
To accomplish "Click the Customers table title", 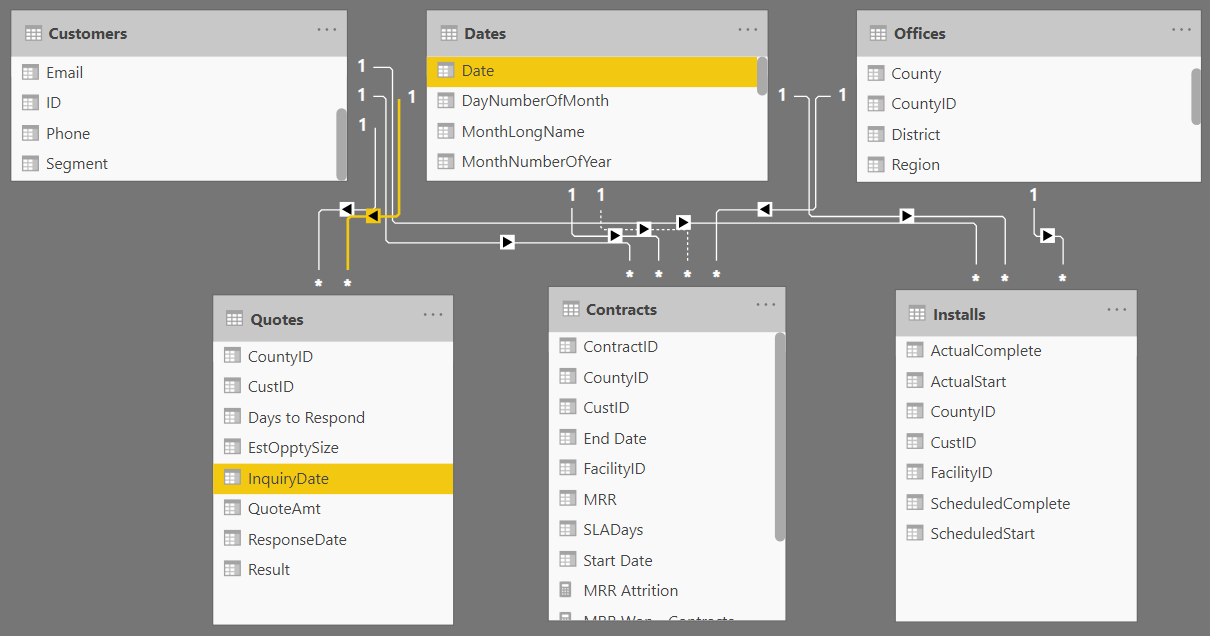I will pos(88,33).
